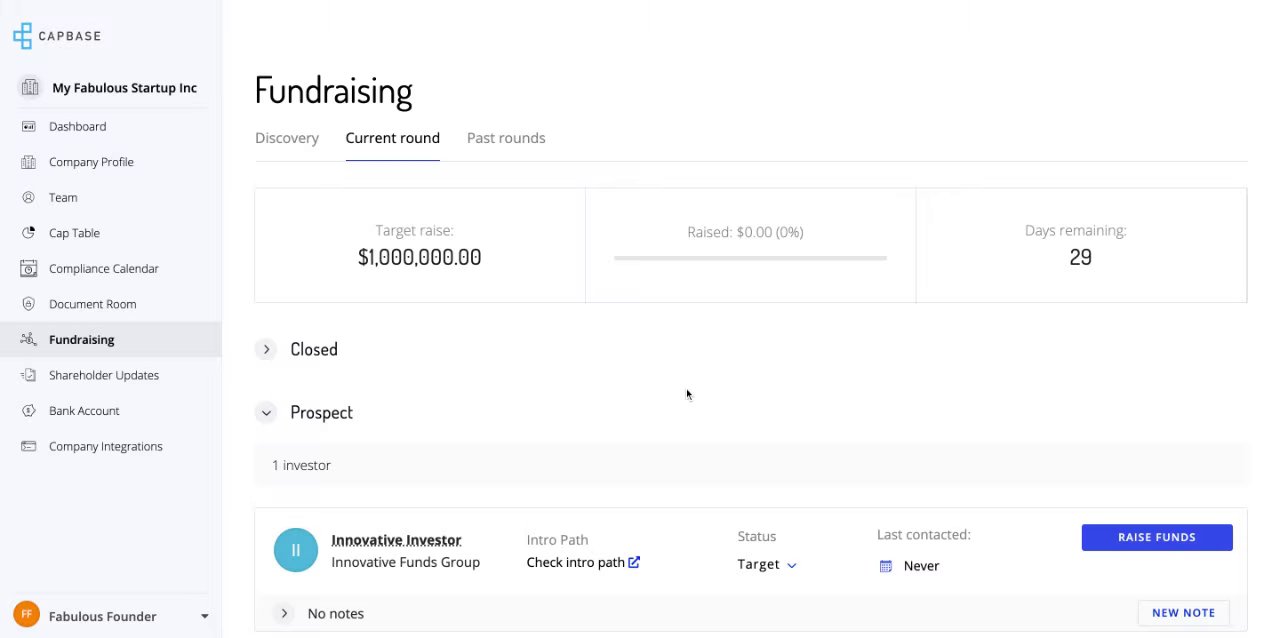This screenshot has width=1280, height=638.
Task: Click the Shareholder Updates icon
Action: (29, 375)
